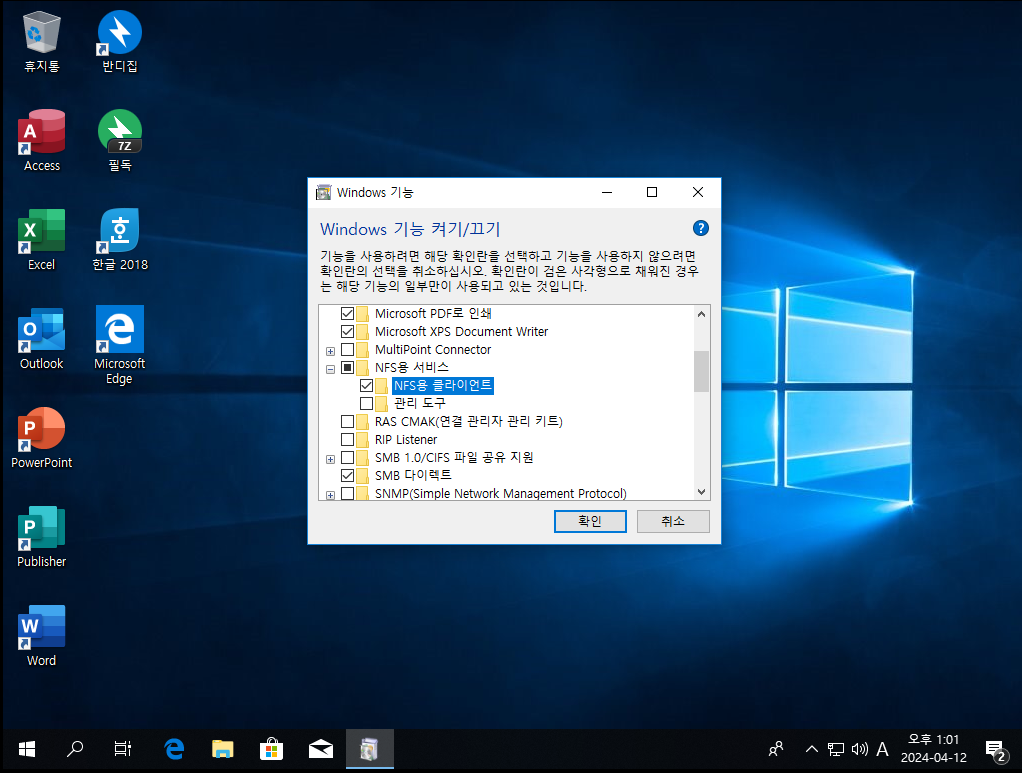The width and height of the screenshot is (1022, 773).
Task: Open the People icon in system tray
Action: 776,750
